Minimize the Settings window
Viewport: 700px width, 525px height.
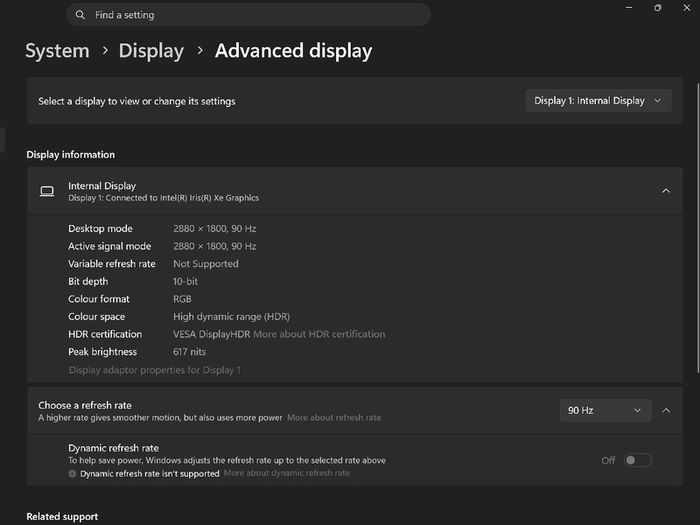629,8
